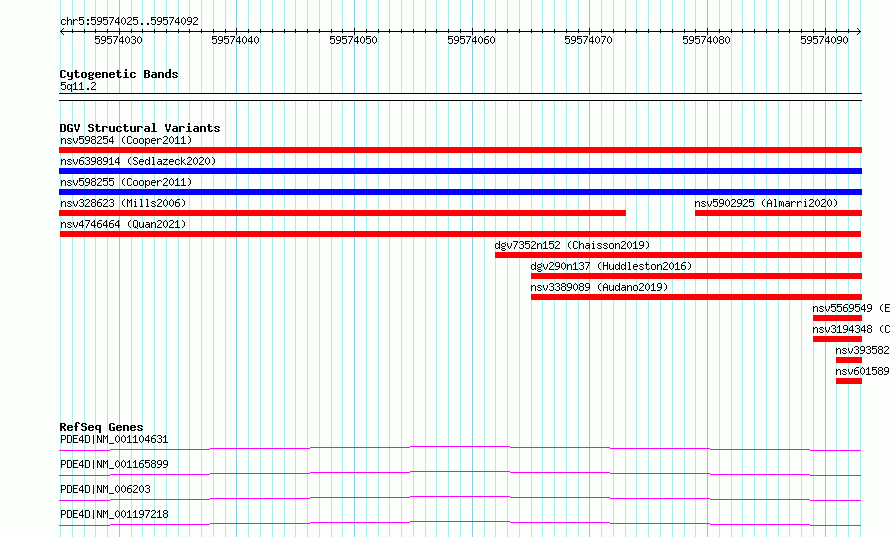Click the short red bar under nsv393582

point(849,360)
